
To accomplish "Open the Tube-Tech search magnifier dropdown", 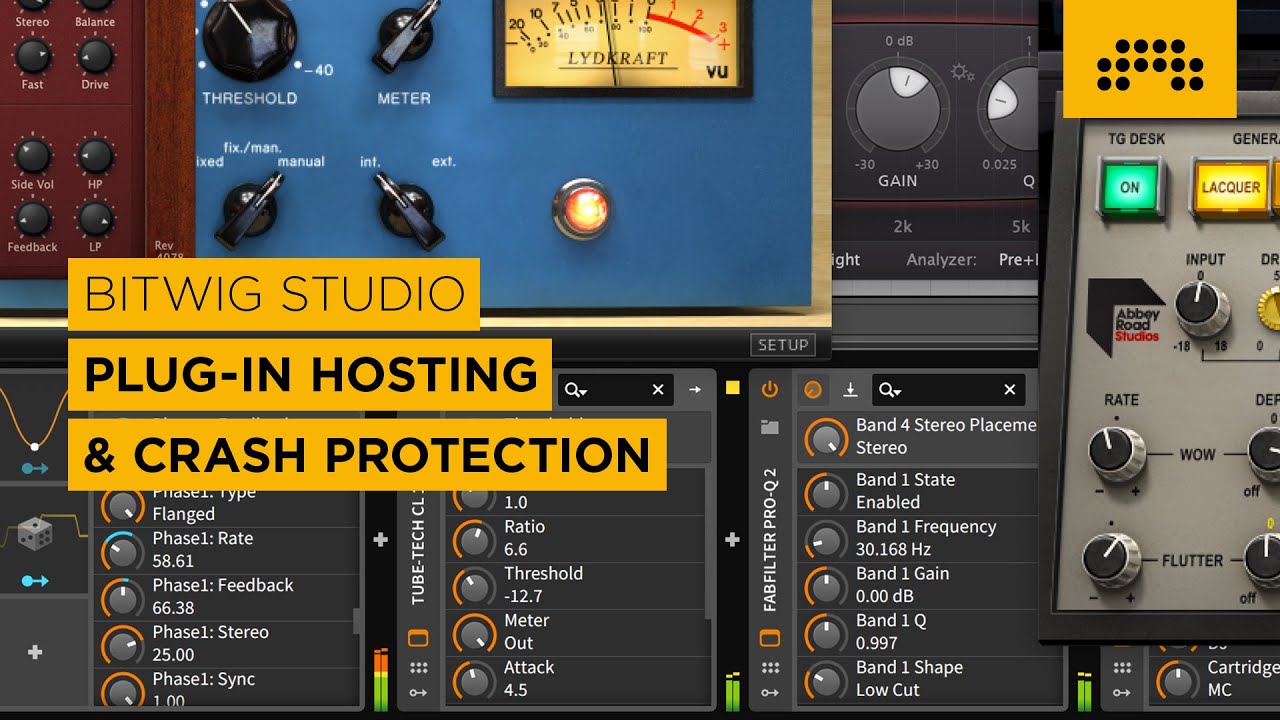I will [576, 390].
